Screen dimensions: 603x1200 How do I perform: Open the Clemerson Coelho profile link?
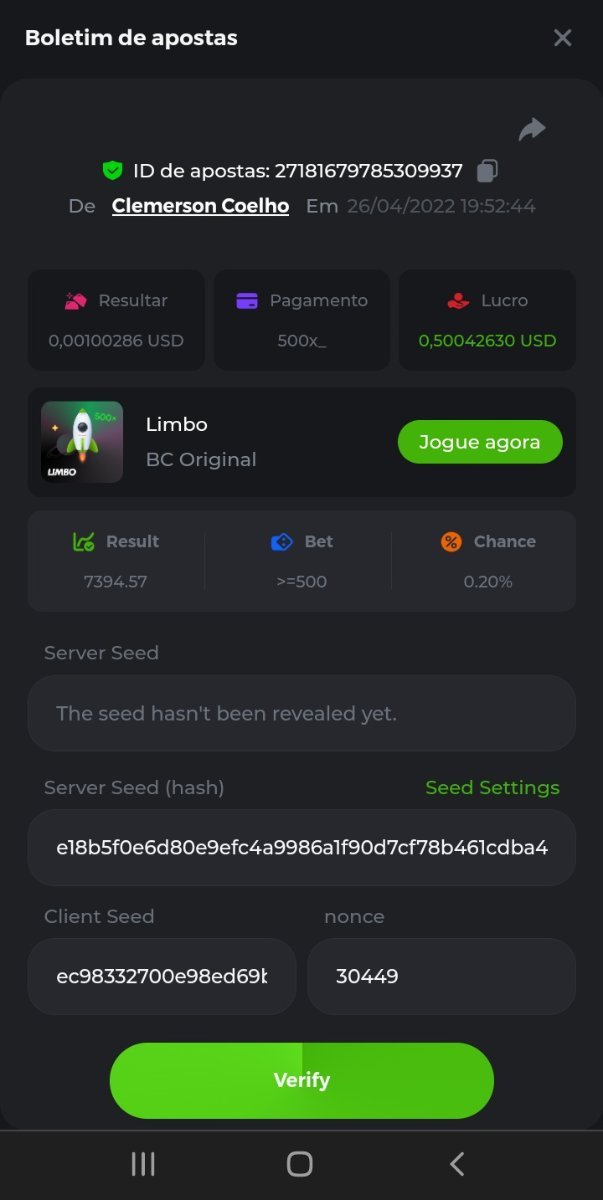[200, 206]
